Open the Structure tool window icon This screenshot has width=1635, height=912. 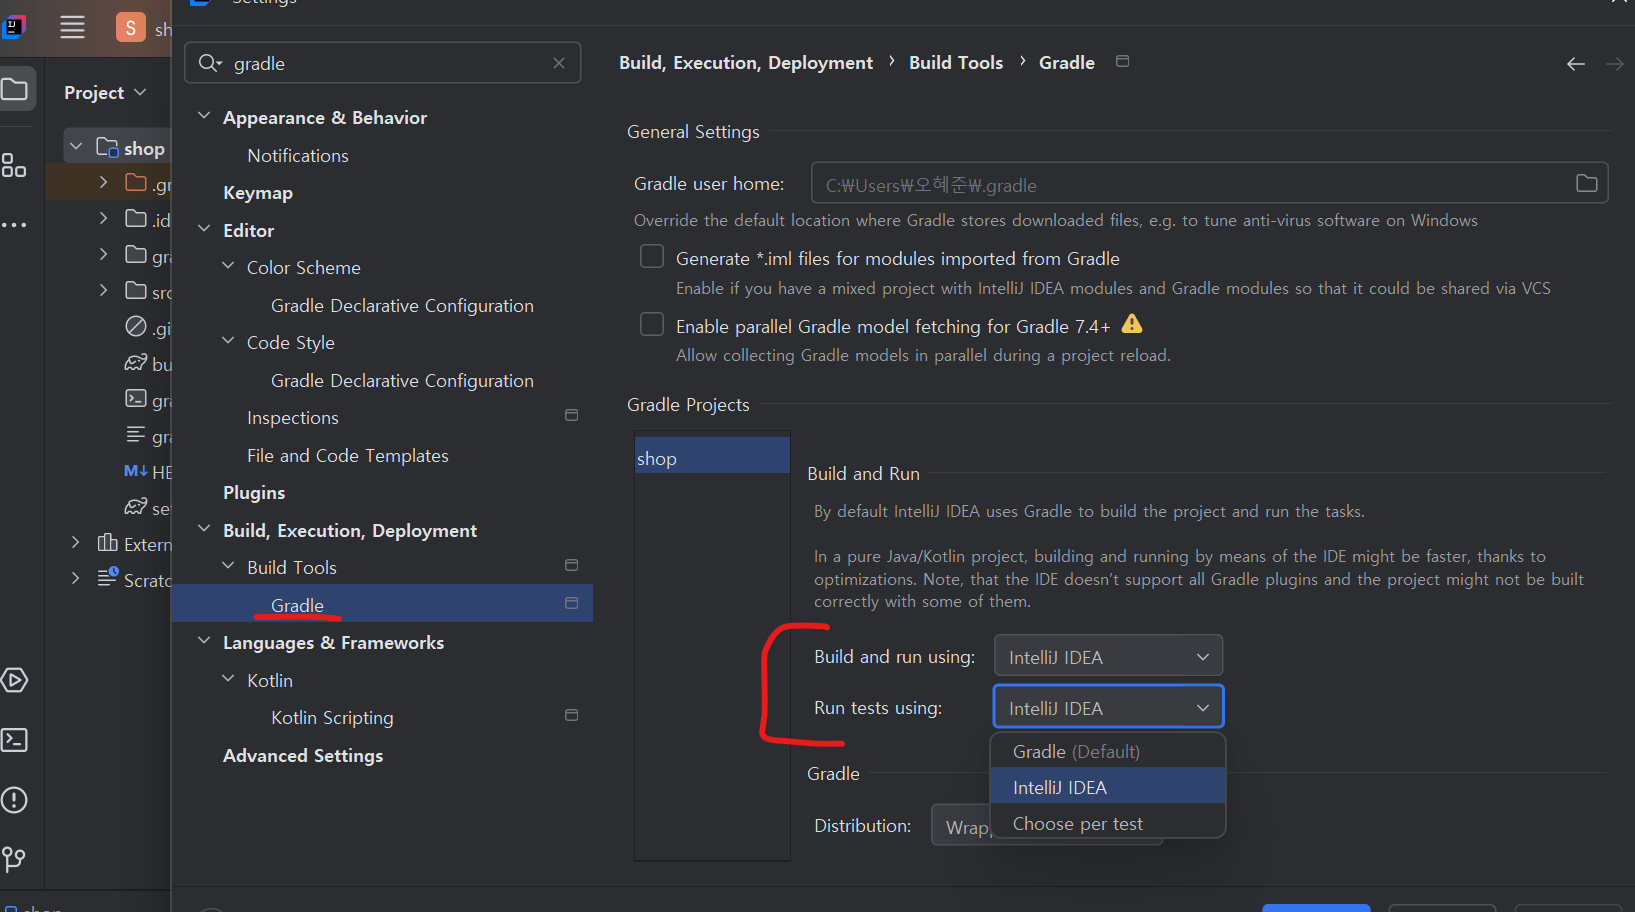tap(14, 165)
